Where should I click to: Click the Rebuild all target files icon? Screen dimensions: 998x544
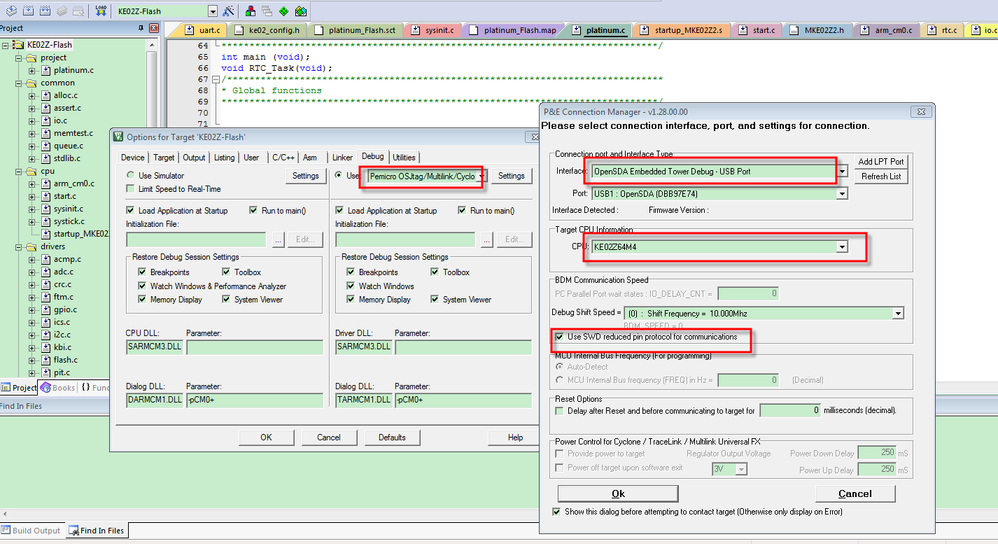point(45,11)
